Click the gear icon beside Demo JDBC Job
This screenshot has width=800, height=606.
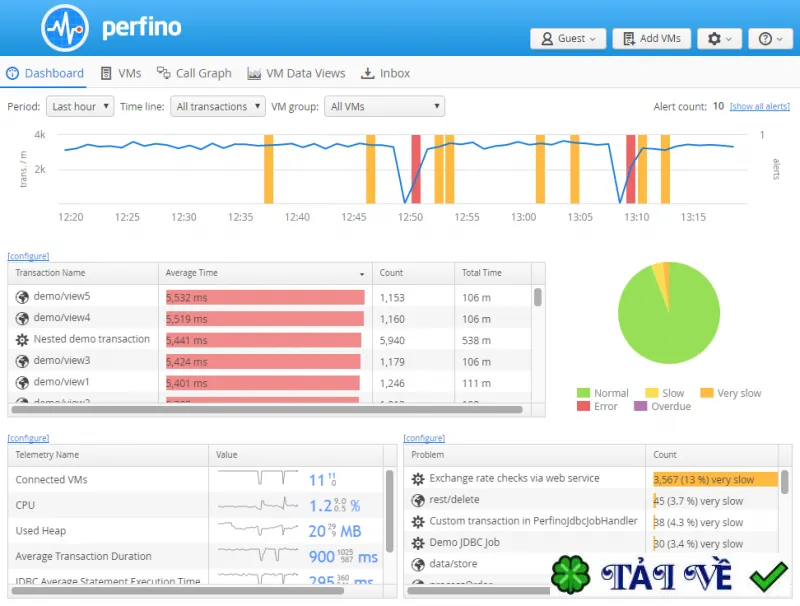point(418,543)
